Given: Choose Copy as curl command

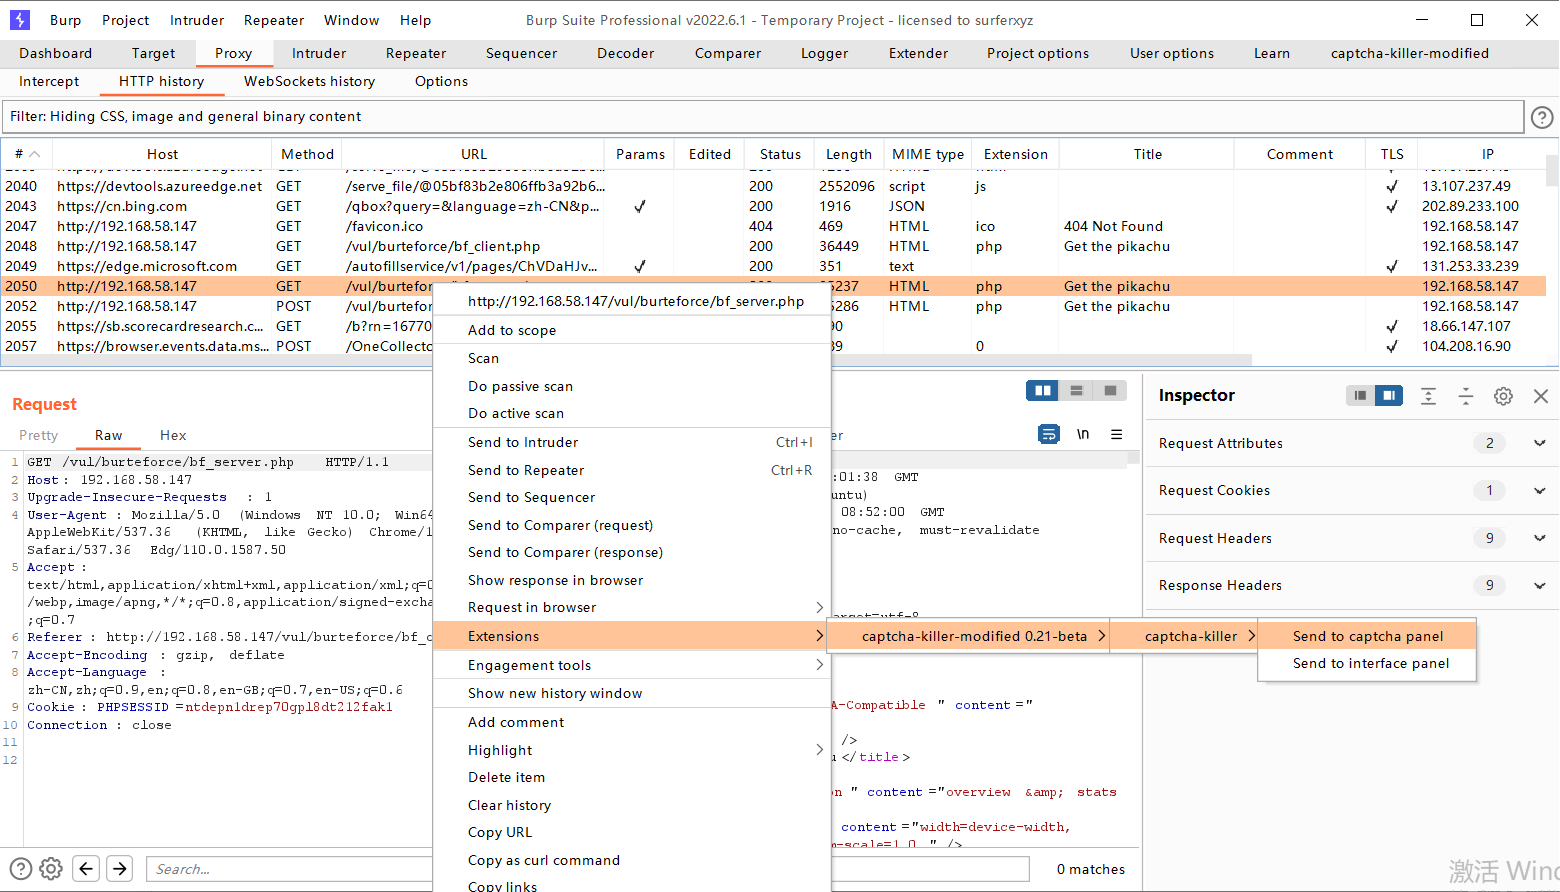Looking at the screenshot, I should 631,860.
